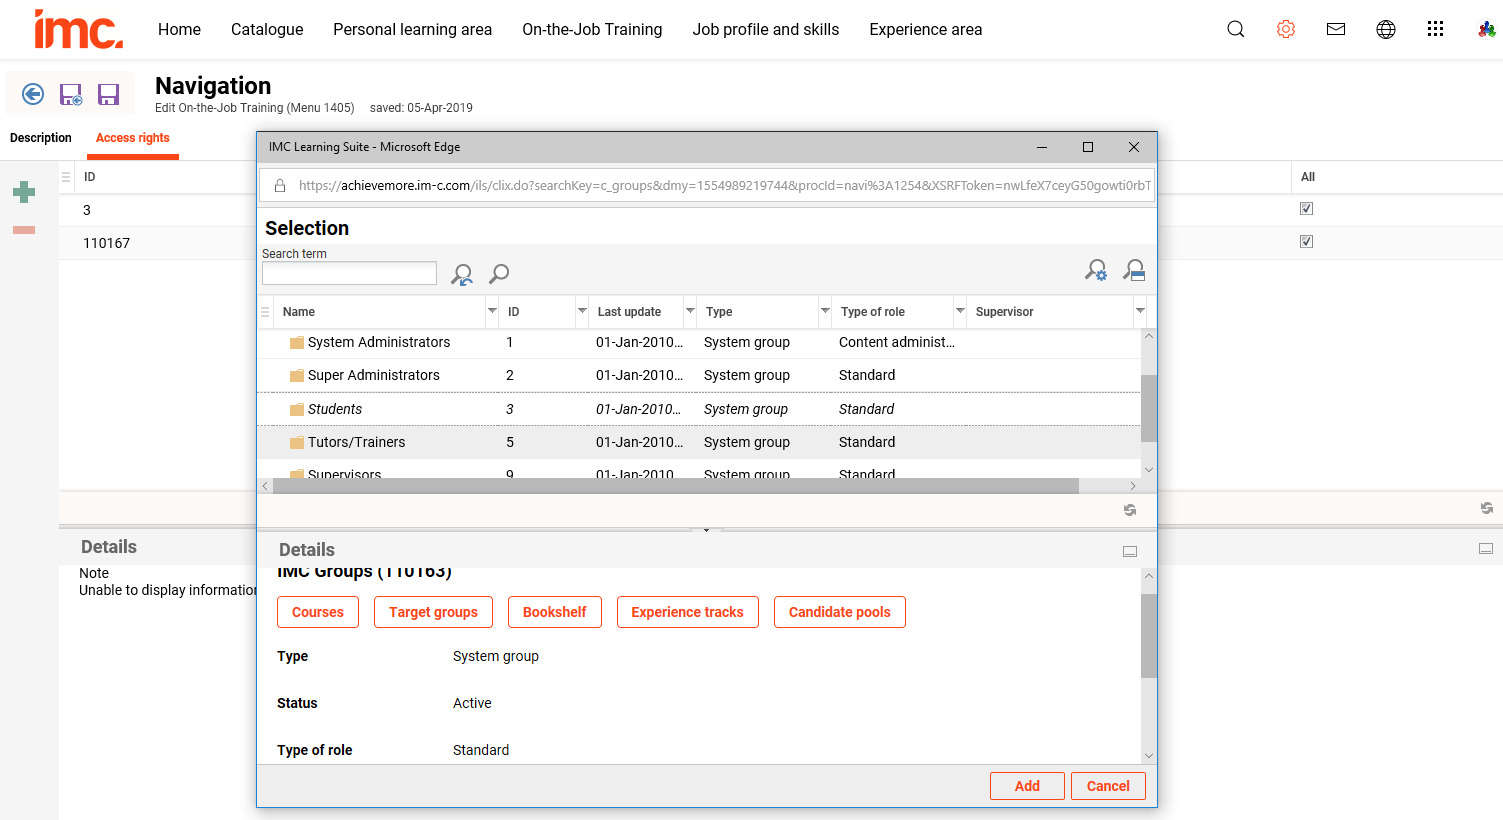Select Tutors/Trainers row
This screenshot has width=1503, height=820.
pos(699,442)
